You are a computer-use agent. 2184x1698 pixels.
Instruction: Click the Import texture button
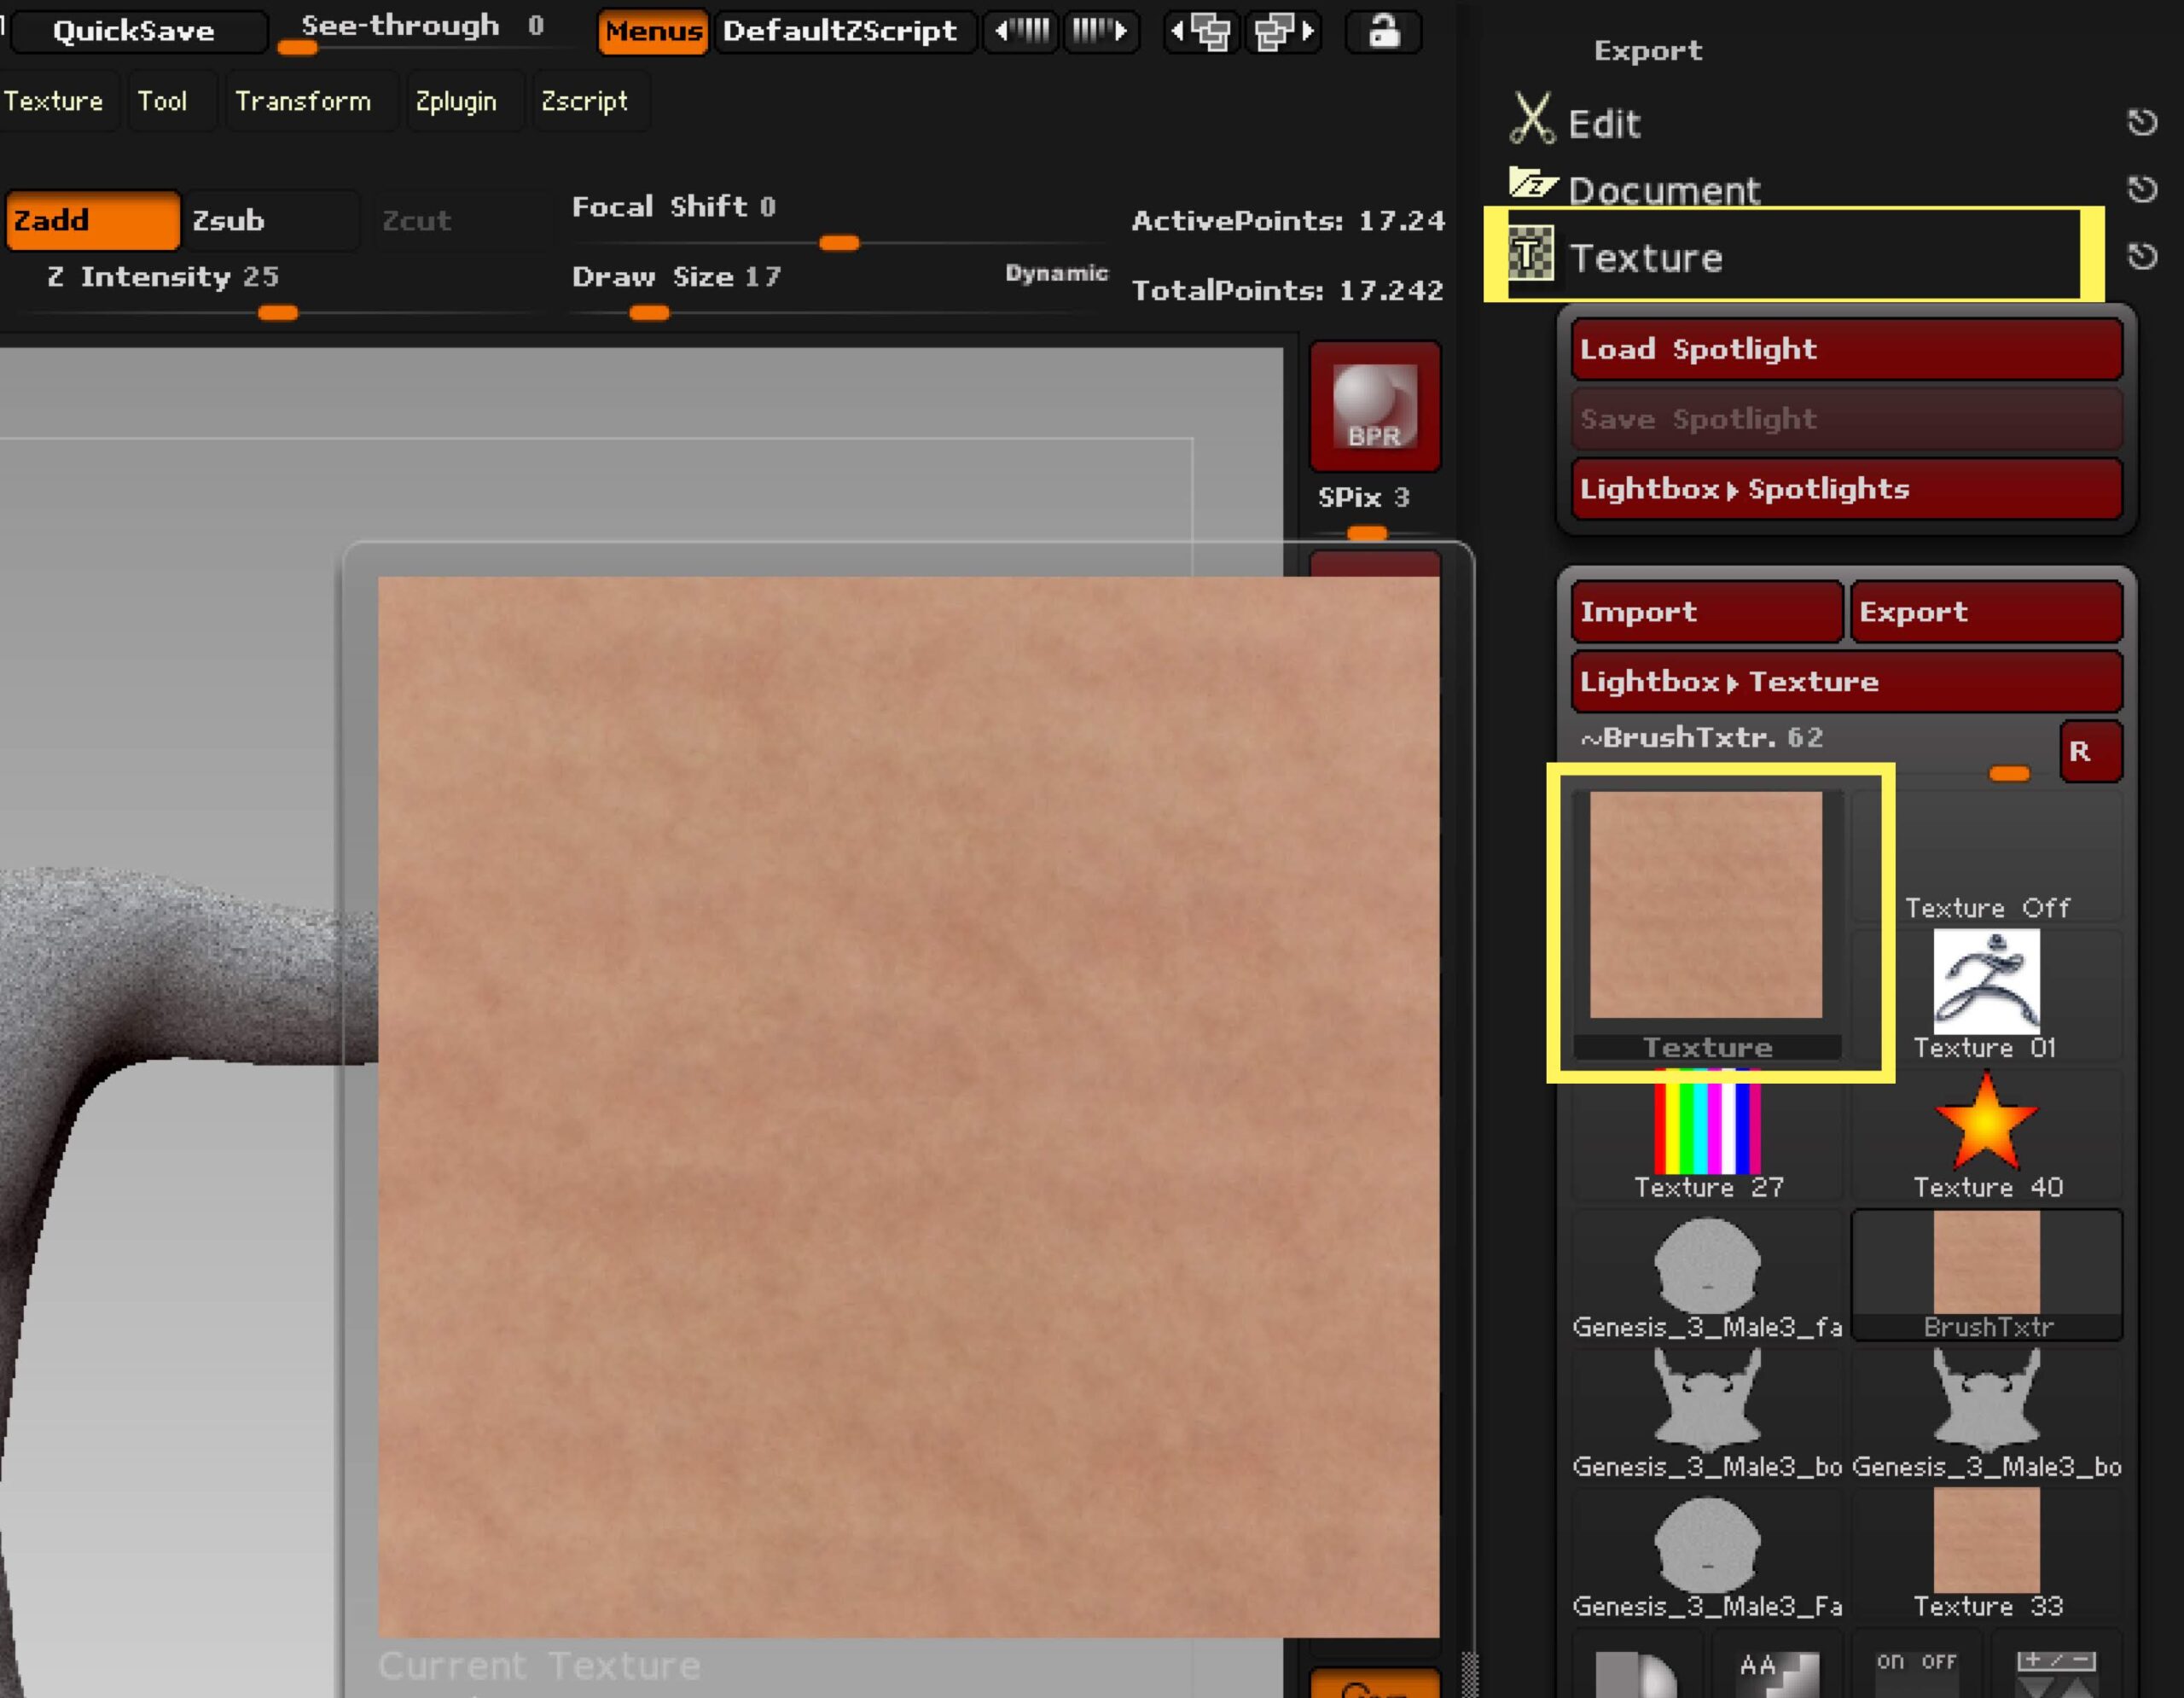[x=1705, y=611]
